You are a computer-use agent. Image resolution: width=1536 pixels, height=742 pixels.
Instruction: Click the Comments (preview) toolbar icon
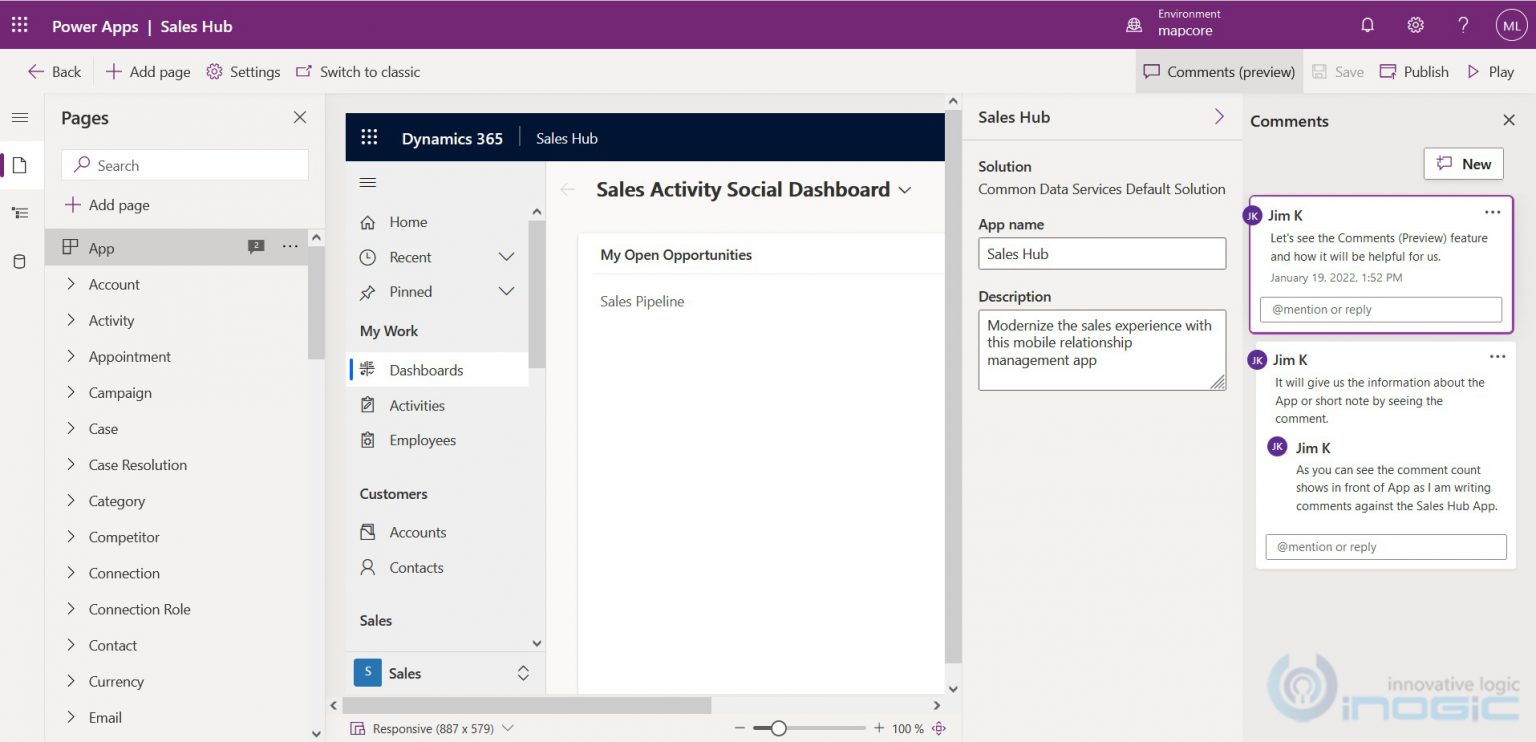pos(1219,71)
